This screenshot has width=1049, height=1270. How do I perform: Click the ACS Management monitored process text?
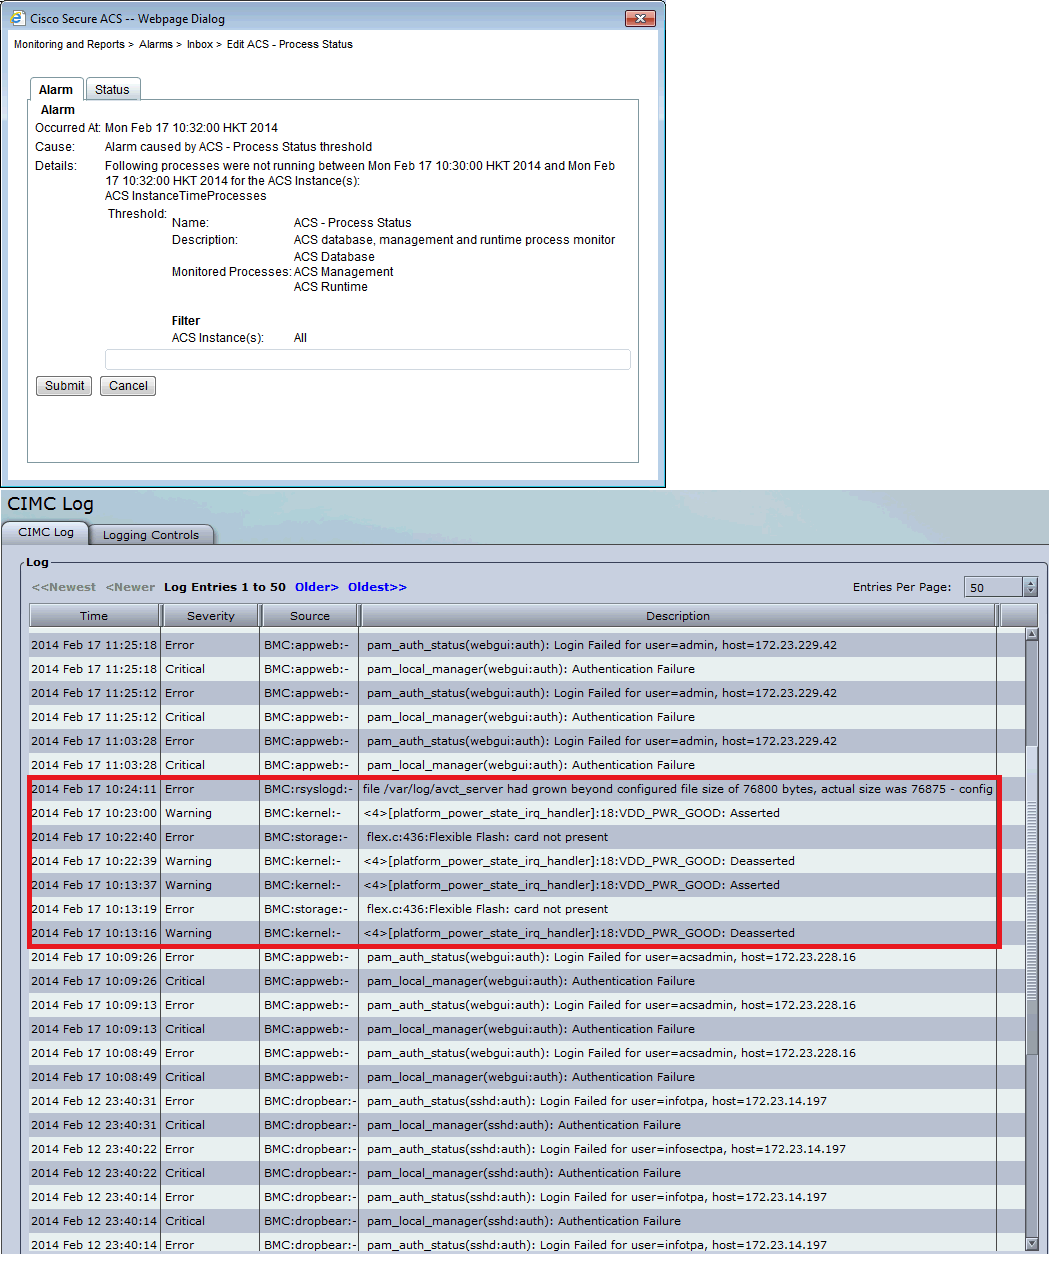tap(344, 272)
